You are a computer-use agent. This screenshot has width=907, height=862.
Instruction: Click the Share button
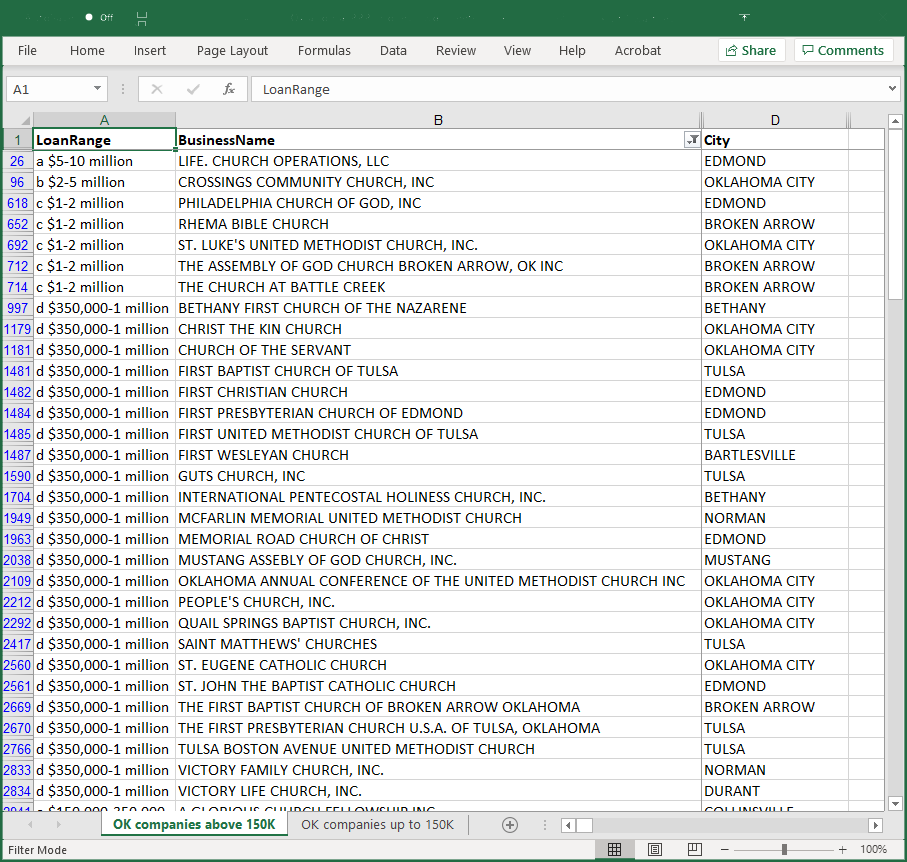(751, 50)
